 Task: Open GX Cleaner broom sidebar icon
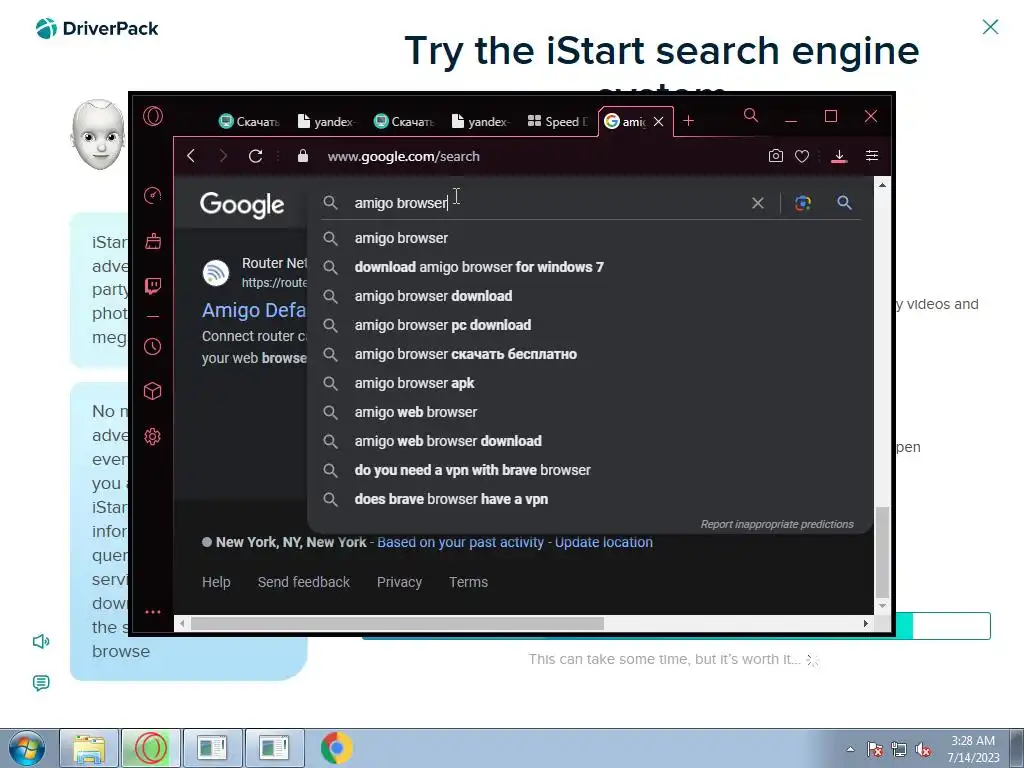click(153, 241)
